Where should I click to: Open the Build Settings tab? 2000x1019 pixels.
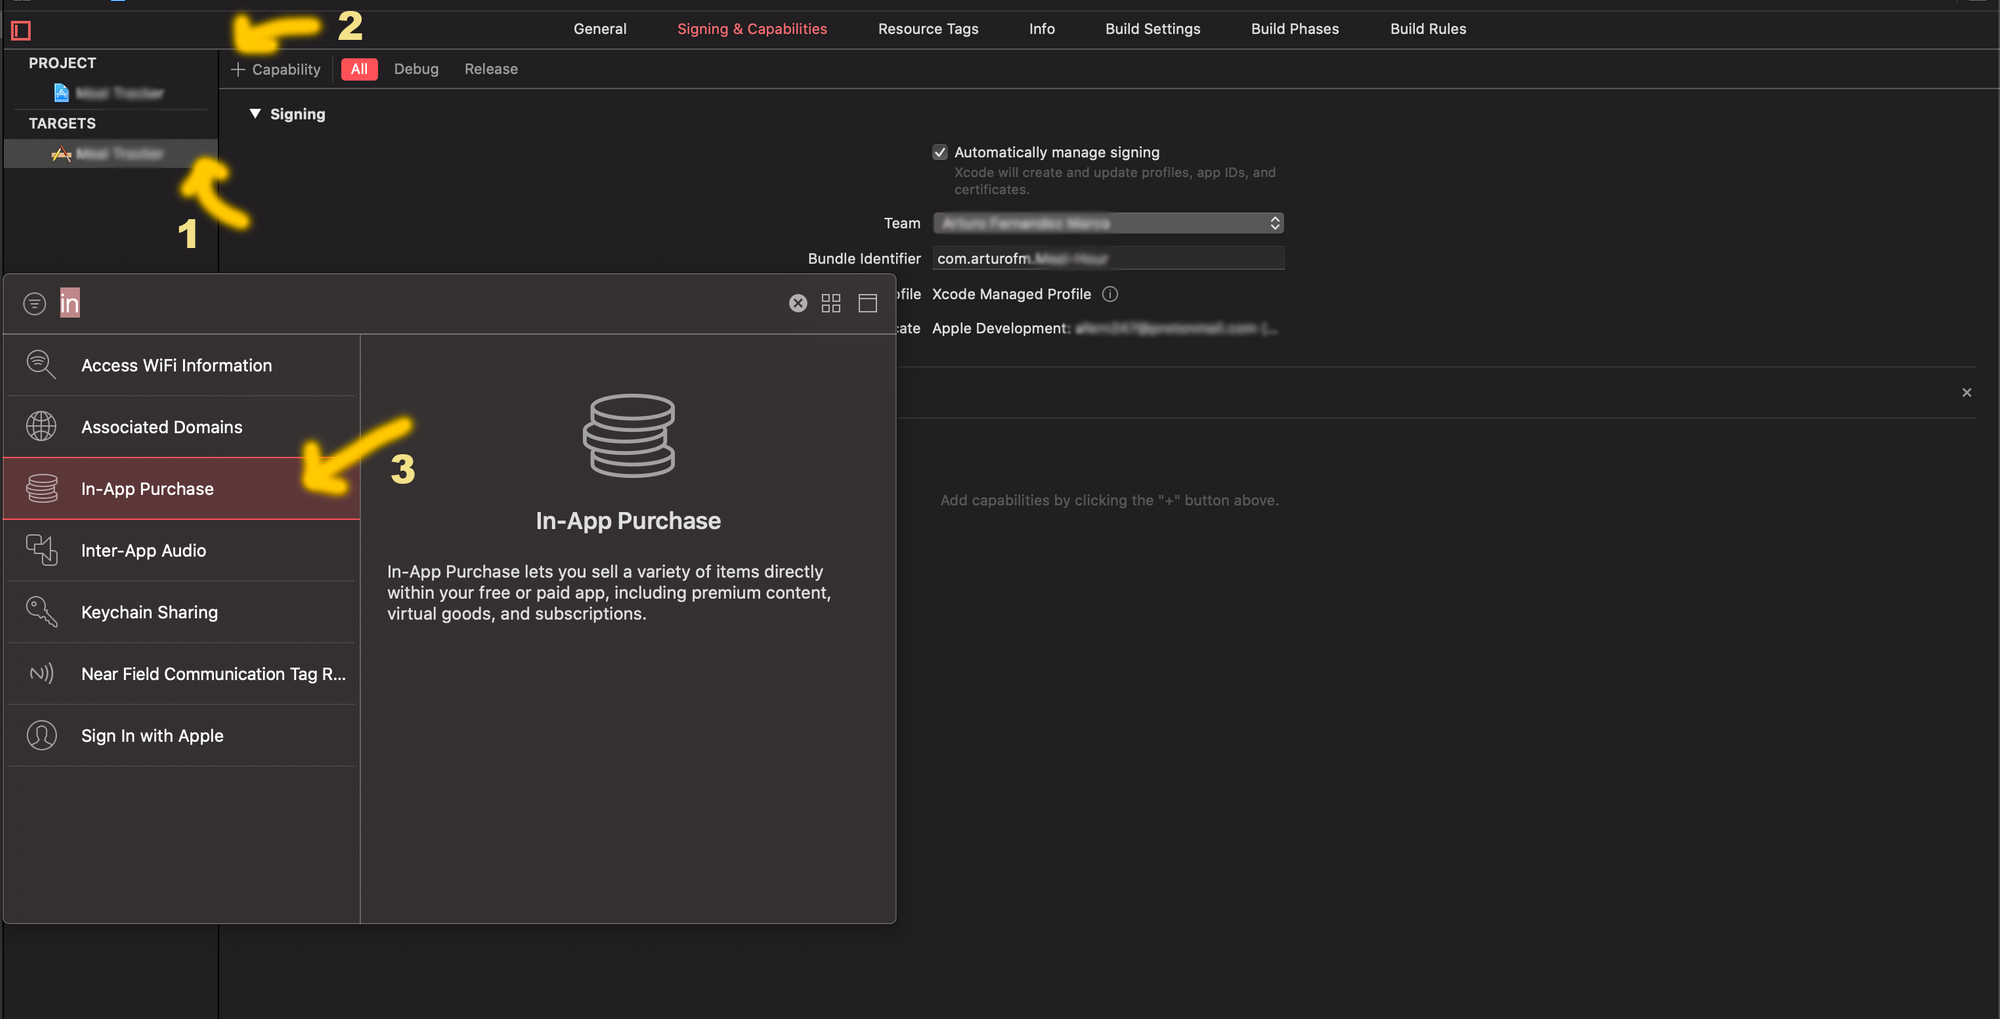[x=1153, y=29]
